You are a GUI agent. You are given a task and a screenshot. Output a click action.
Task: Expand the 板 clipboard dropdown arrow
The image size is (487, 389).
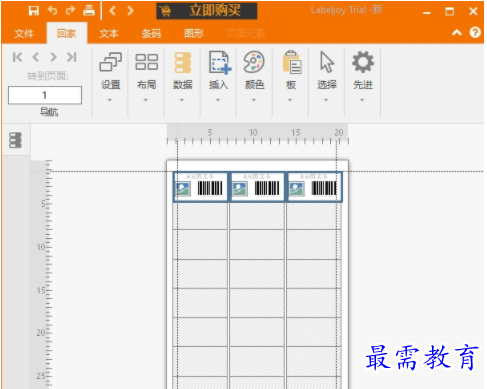(x=290, y=100)
